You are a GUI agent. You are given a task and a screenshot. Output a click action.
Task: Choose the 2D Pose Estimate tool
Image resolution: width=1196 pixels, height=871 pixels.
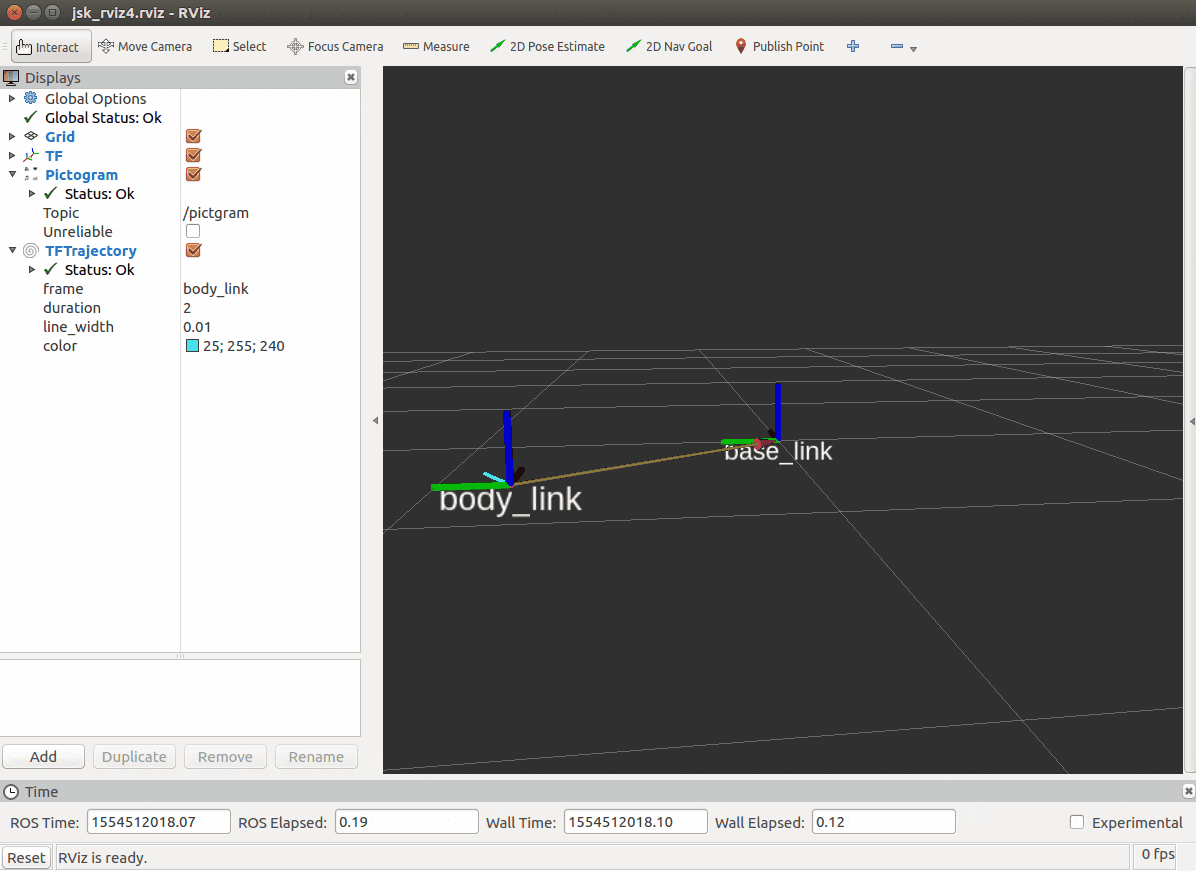[547, 47]
